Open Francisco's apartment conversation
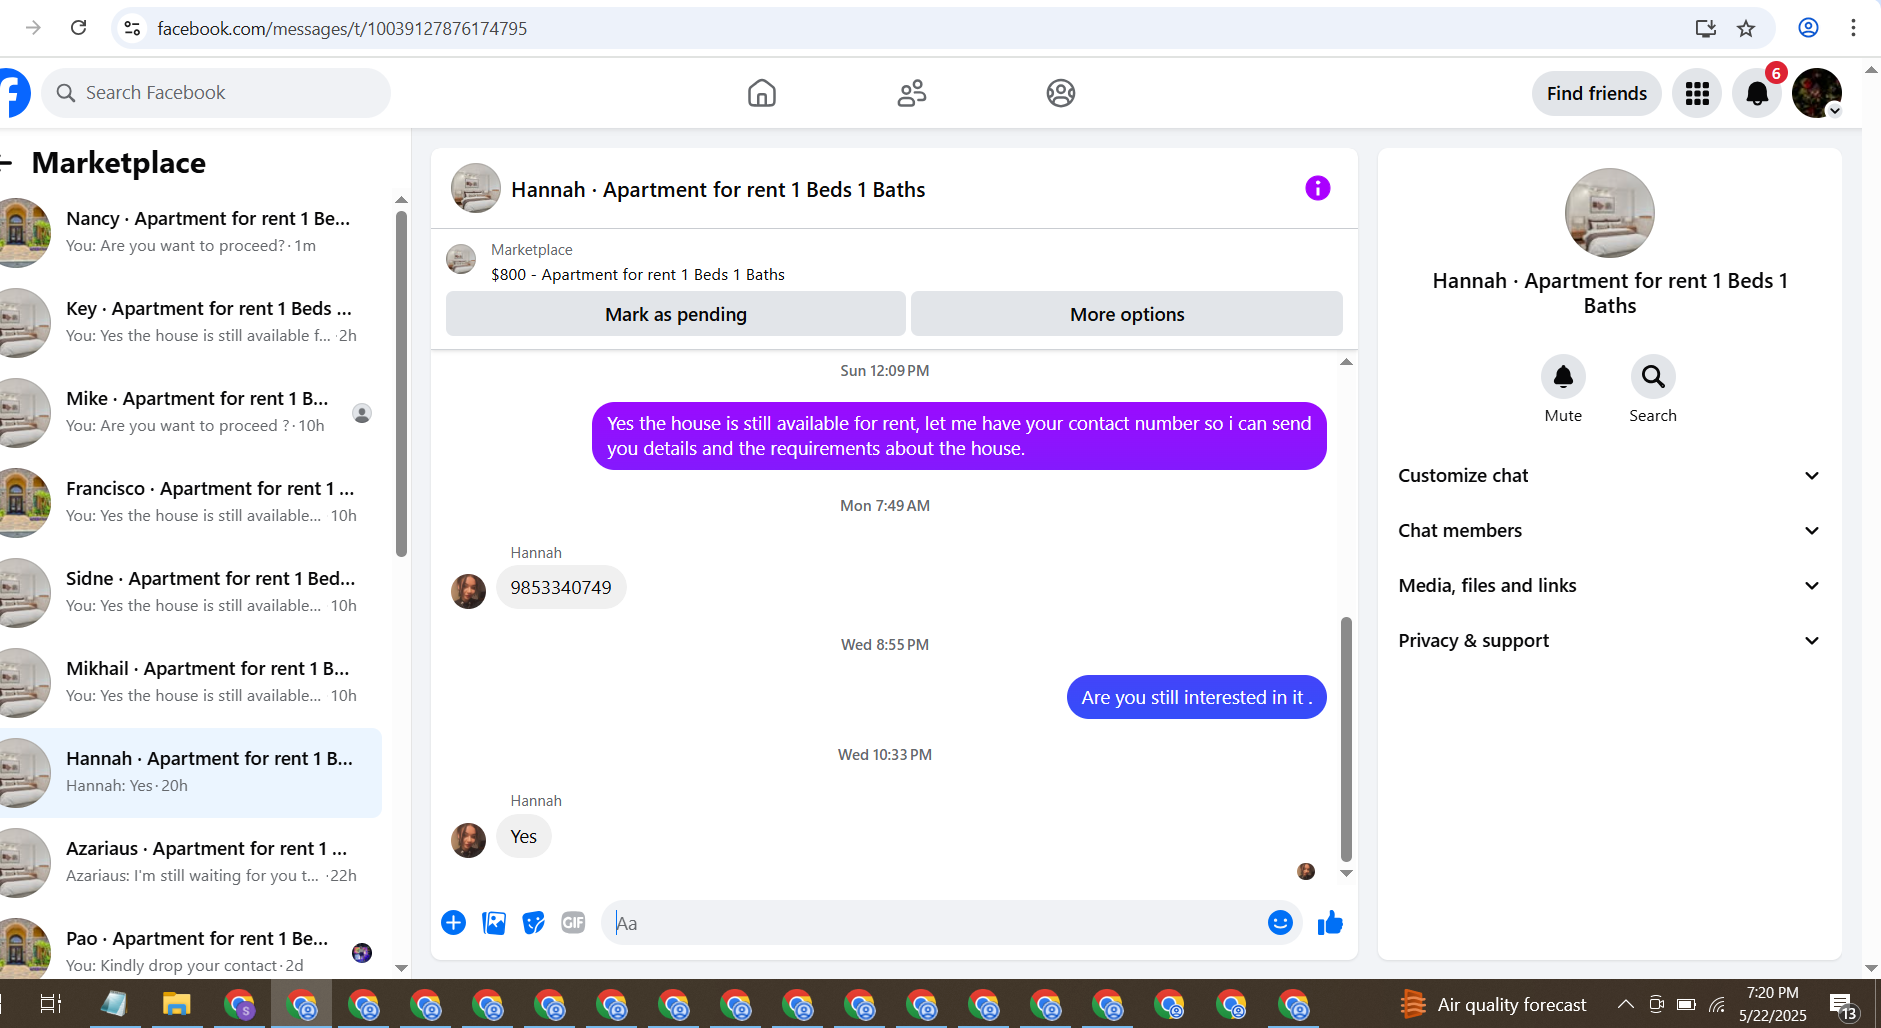The image size is (1881, 1028). coord(191,502)
